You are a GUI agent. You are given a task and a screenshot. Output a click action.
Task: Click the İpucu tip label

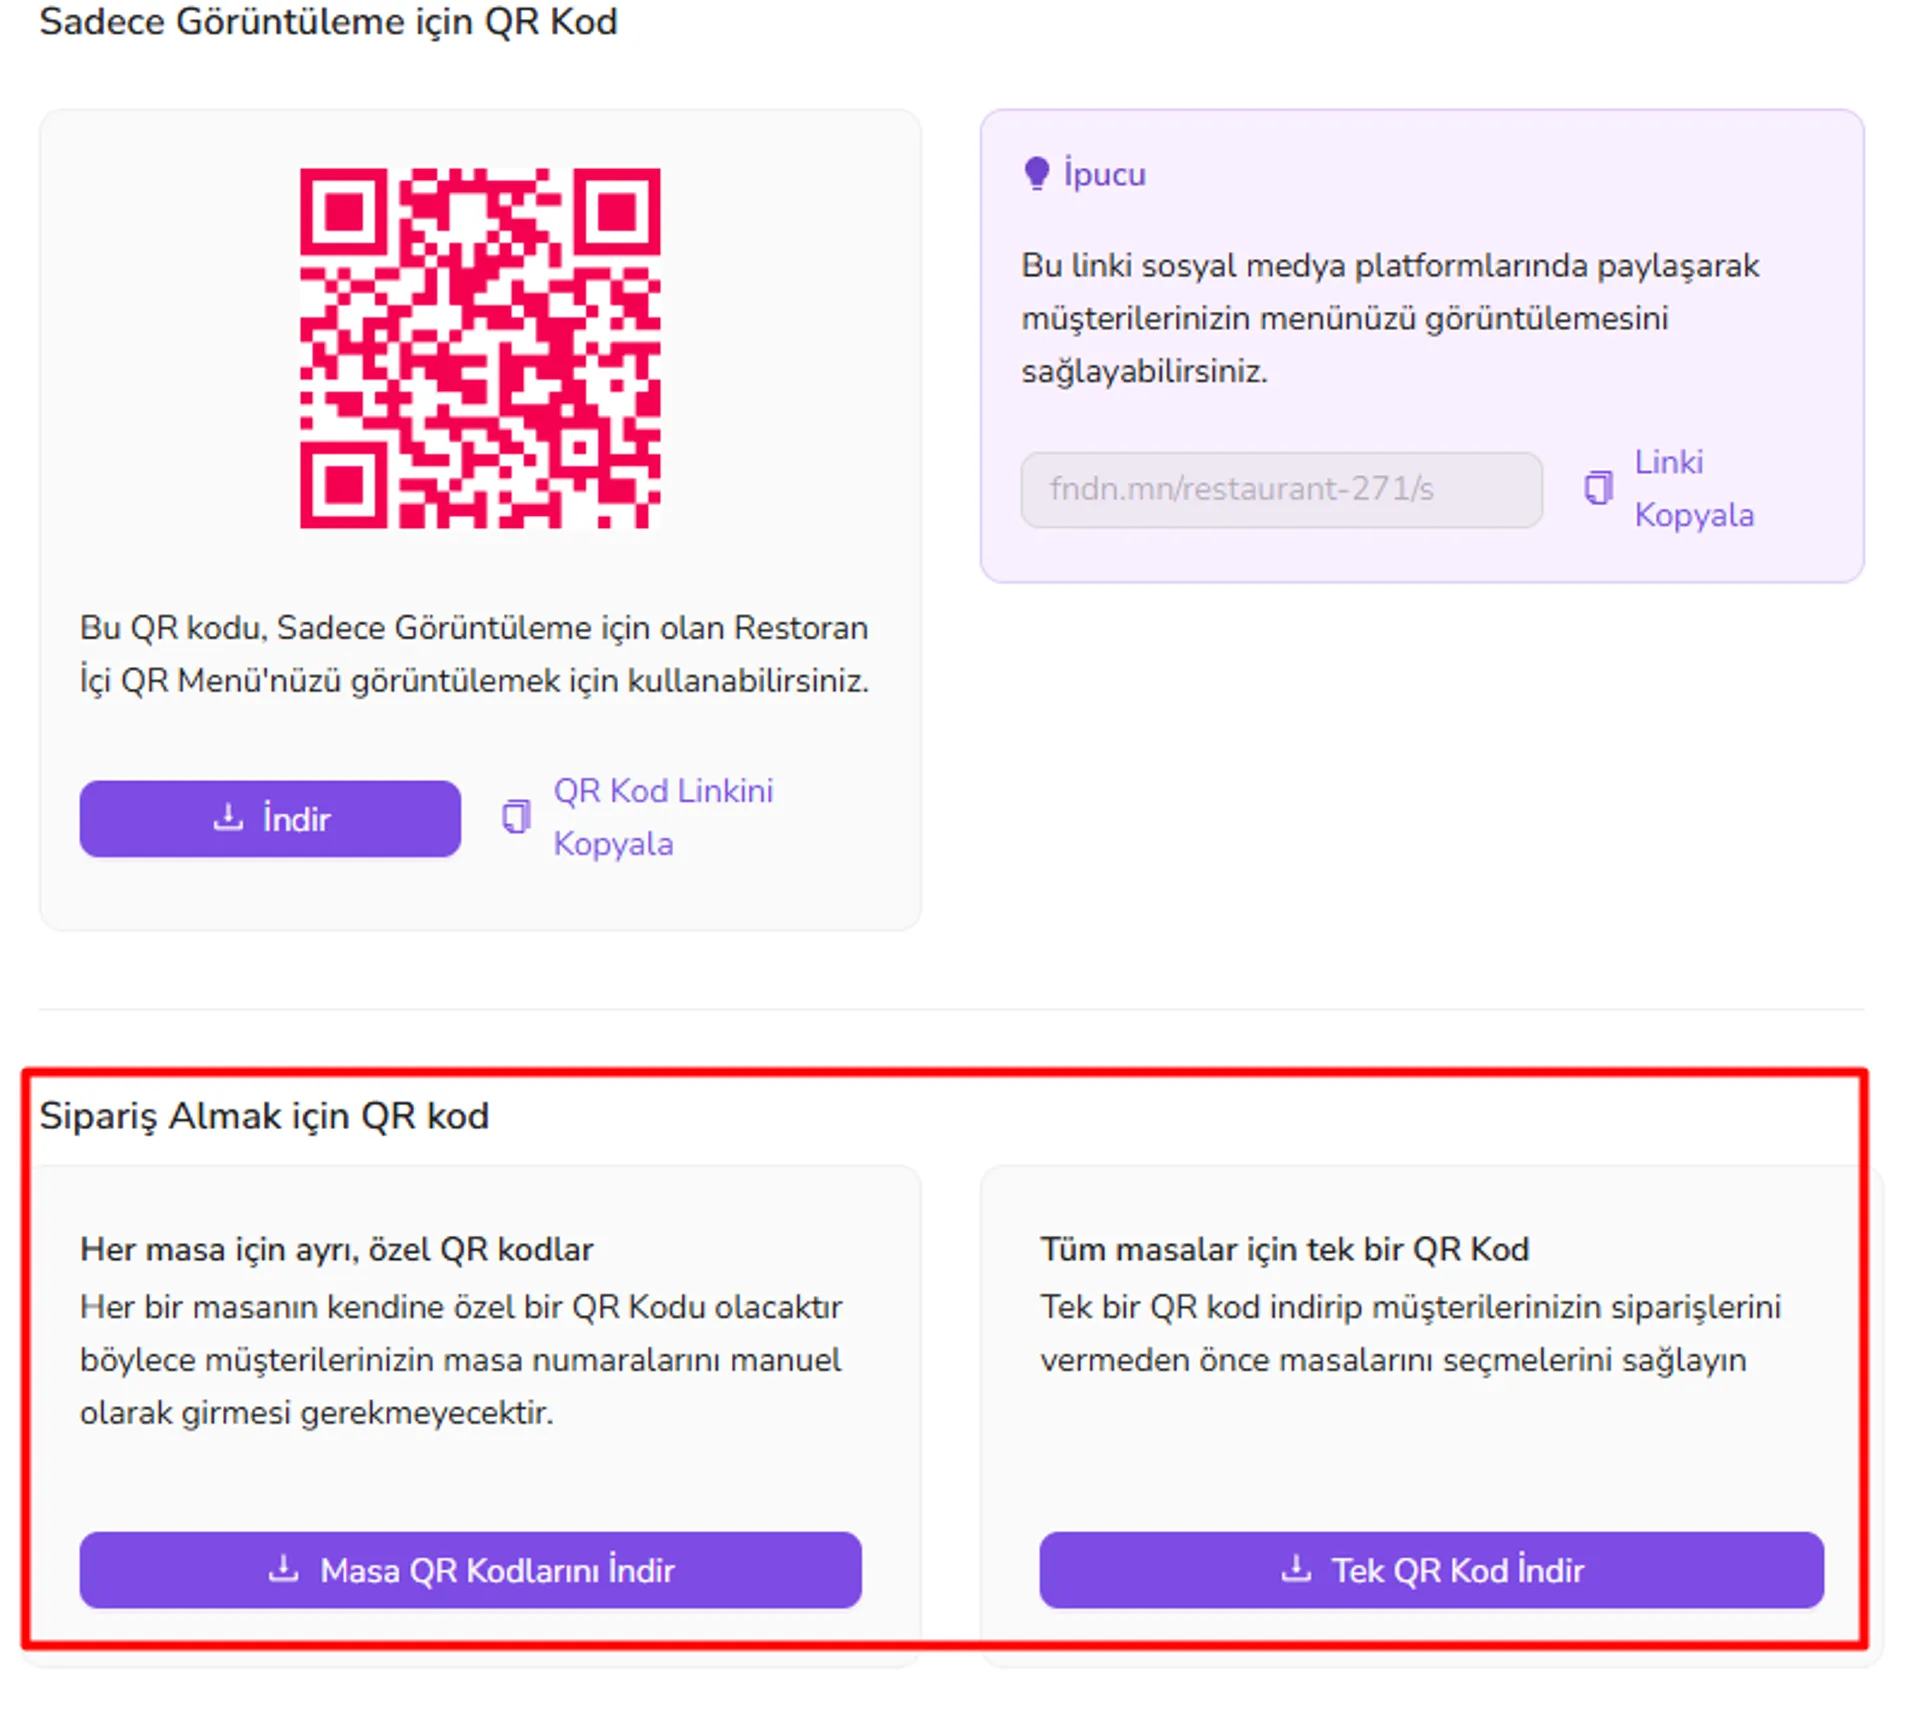click(x=1104, y=174)
